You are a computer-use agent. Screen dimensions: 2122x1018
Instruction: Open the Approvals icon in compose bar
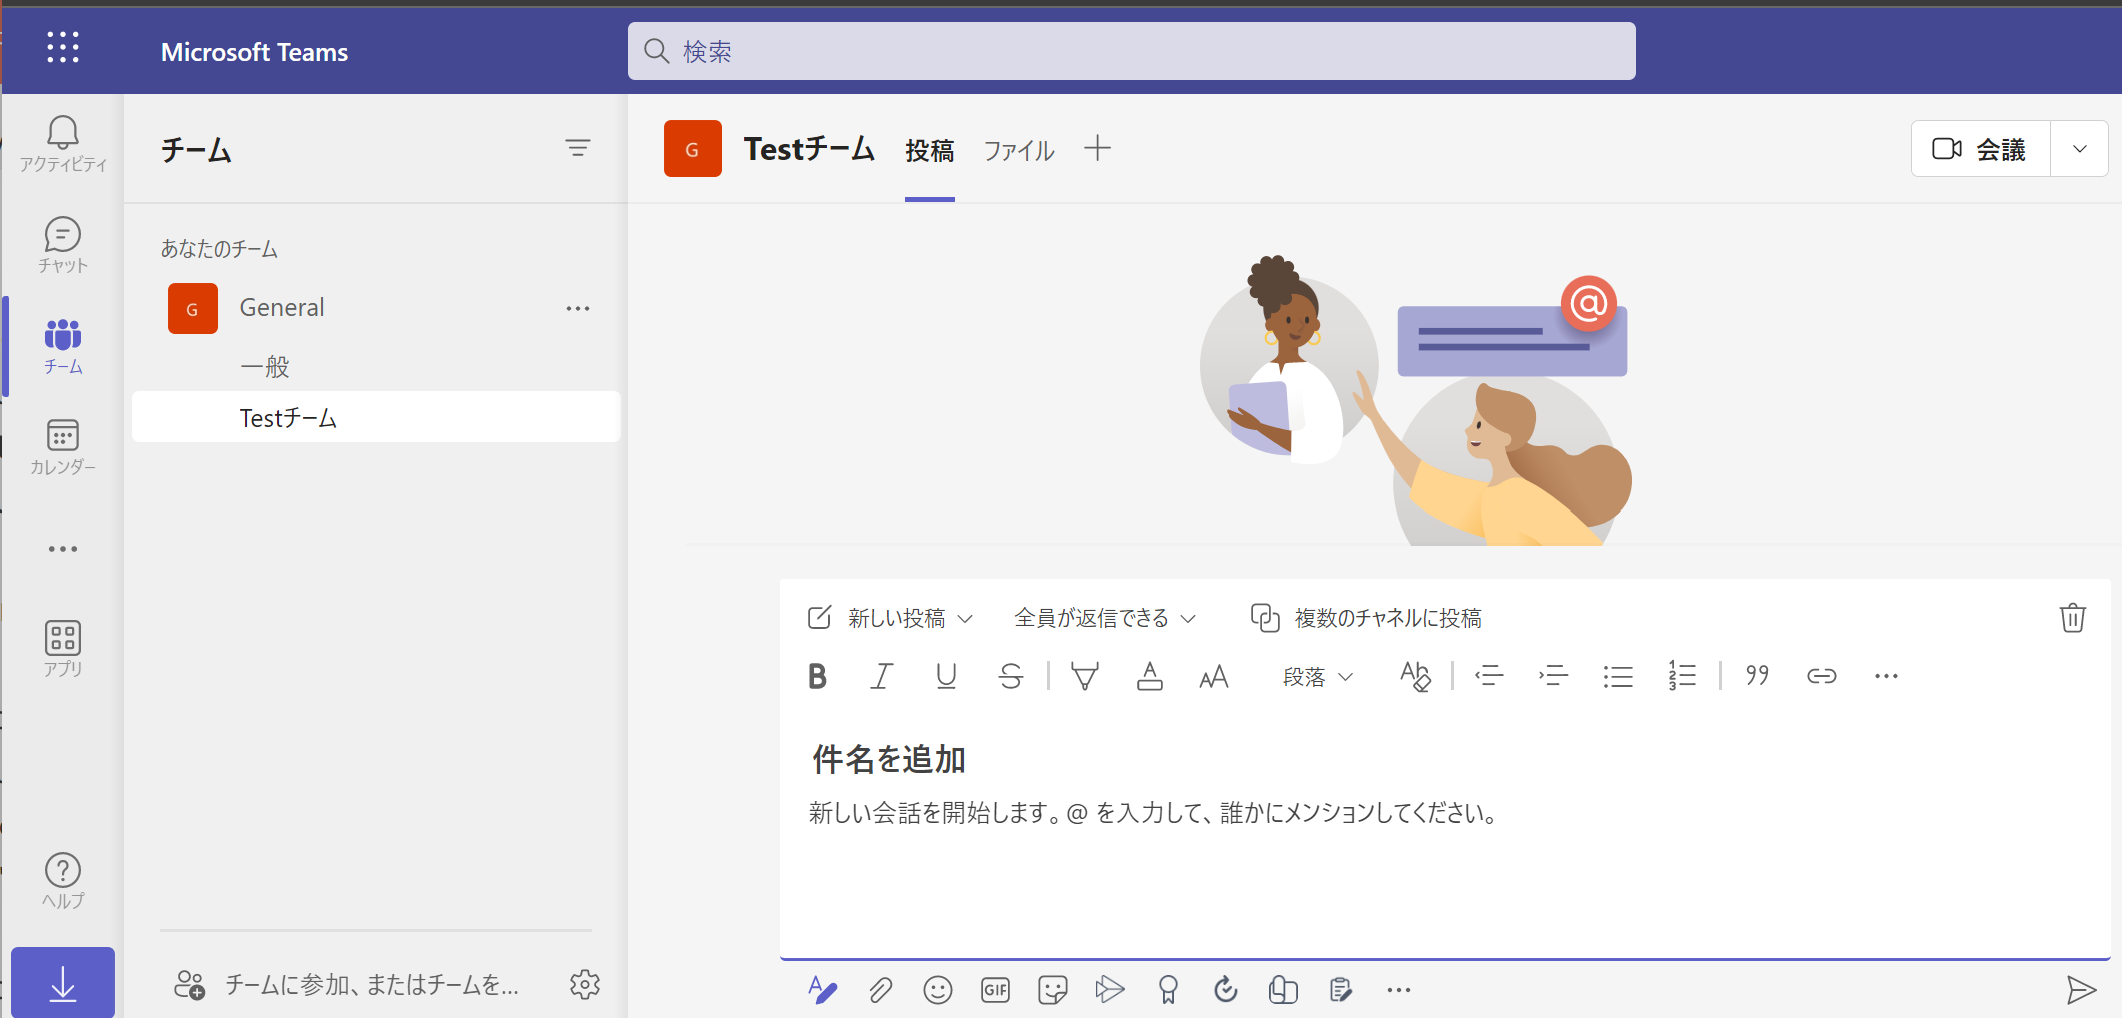coord(1226,990)
